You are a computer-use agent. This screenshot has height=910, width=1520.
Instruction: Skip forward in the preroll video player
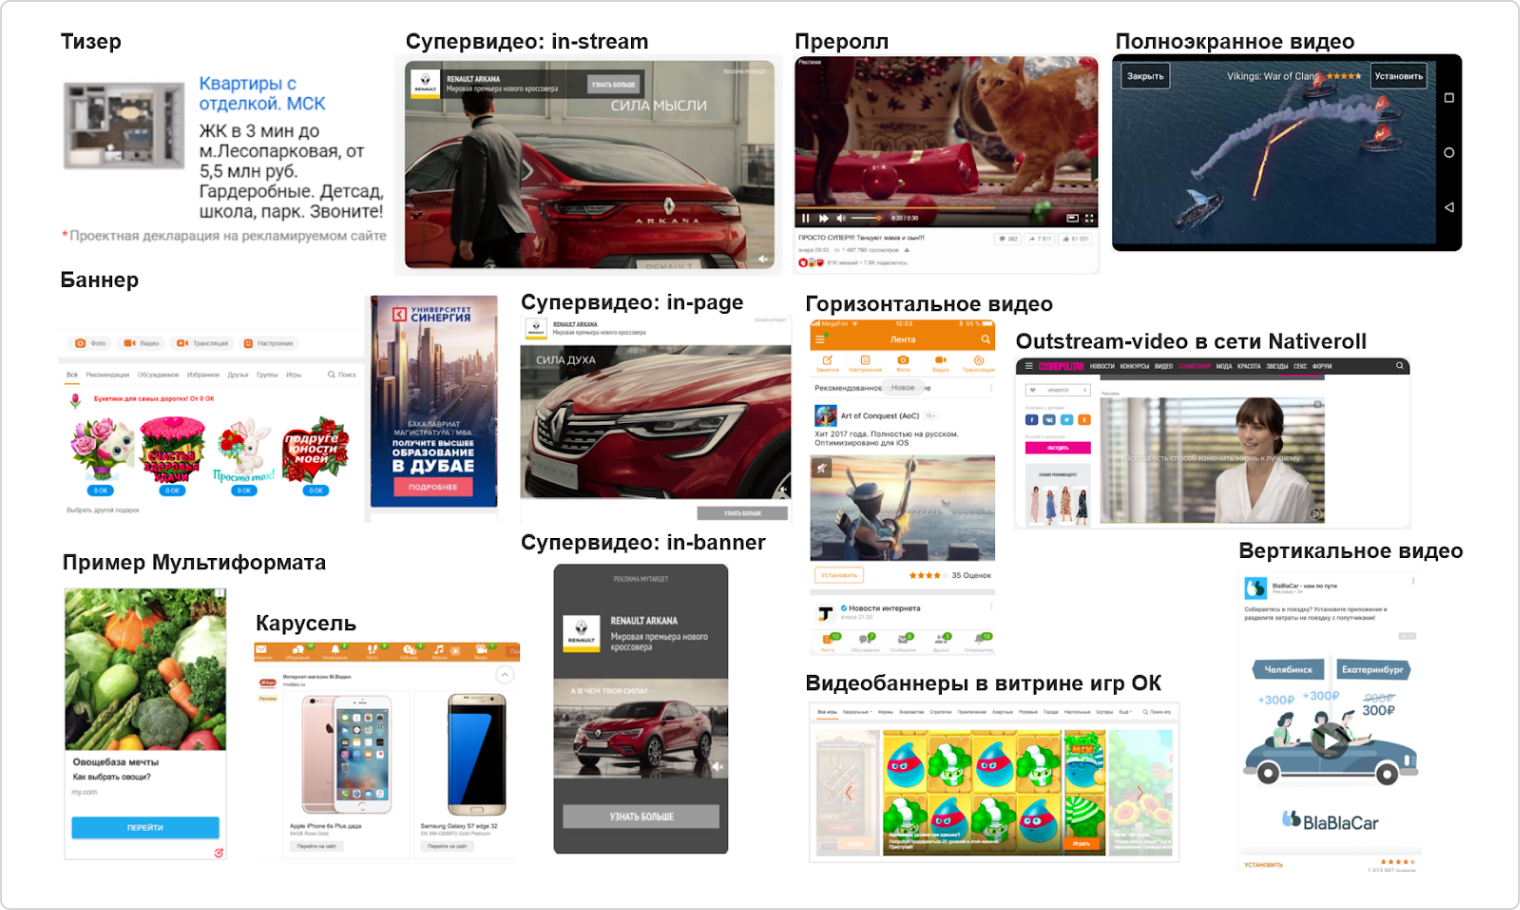[824, 218]
